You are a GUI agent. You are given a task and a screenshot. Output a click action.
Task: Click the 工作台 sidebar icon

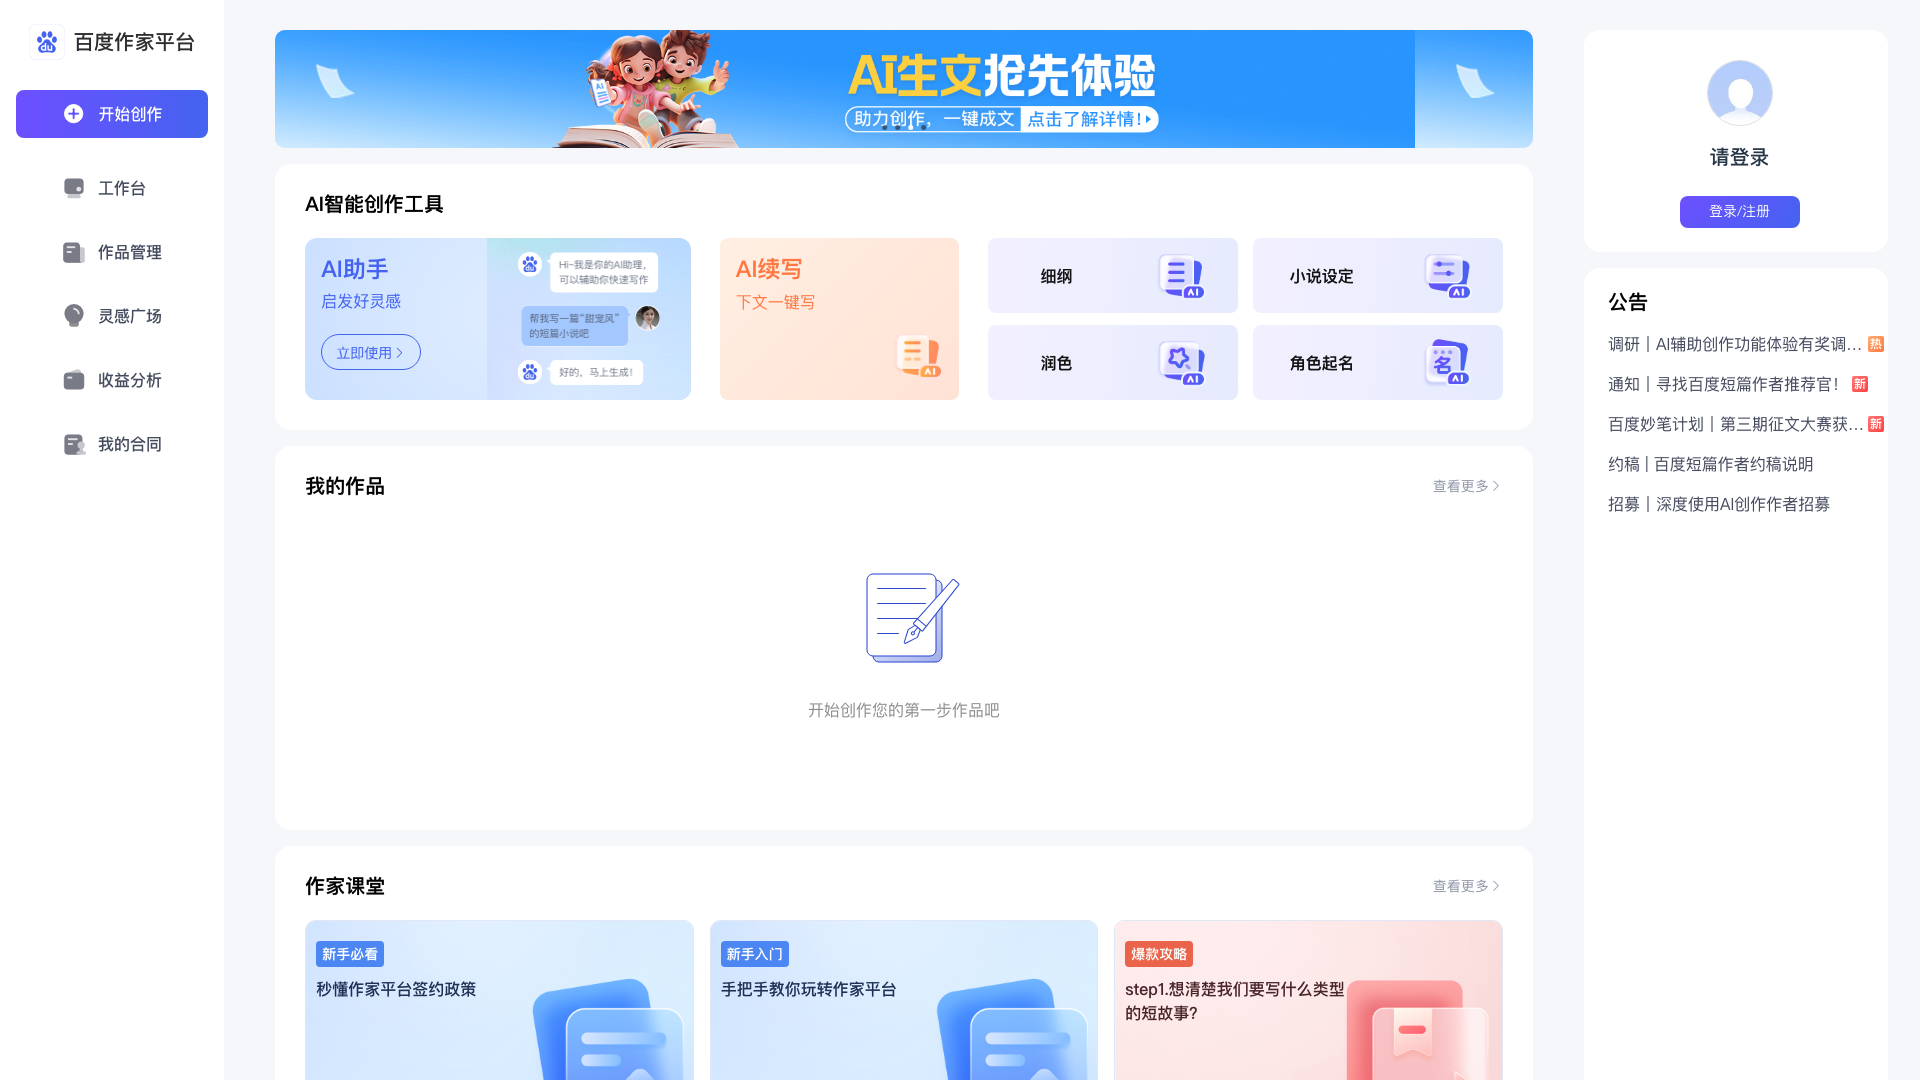click(x=74, y=188)
